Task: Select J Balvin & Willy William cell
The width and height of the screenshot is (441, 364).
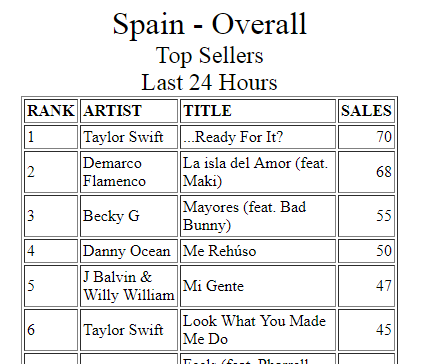Action: [x=129, y=286]
